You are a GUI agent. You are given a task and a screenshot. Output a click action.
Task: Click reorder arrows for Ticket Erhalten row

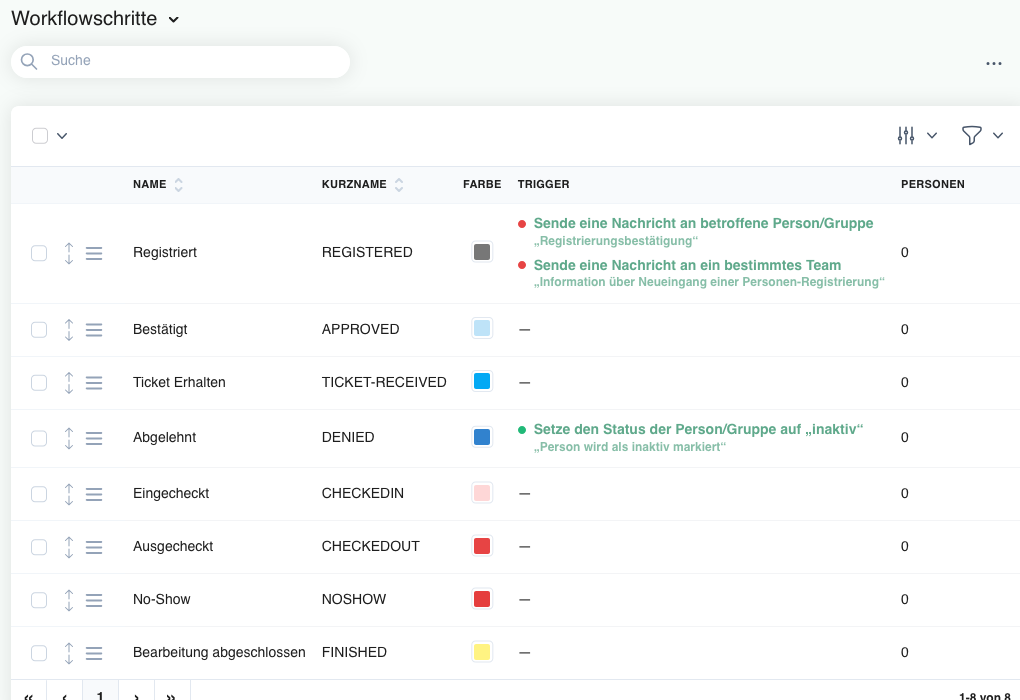click(x=69, y=383)
